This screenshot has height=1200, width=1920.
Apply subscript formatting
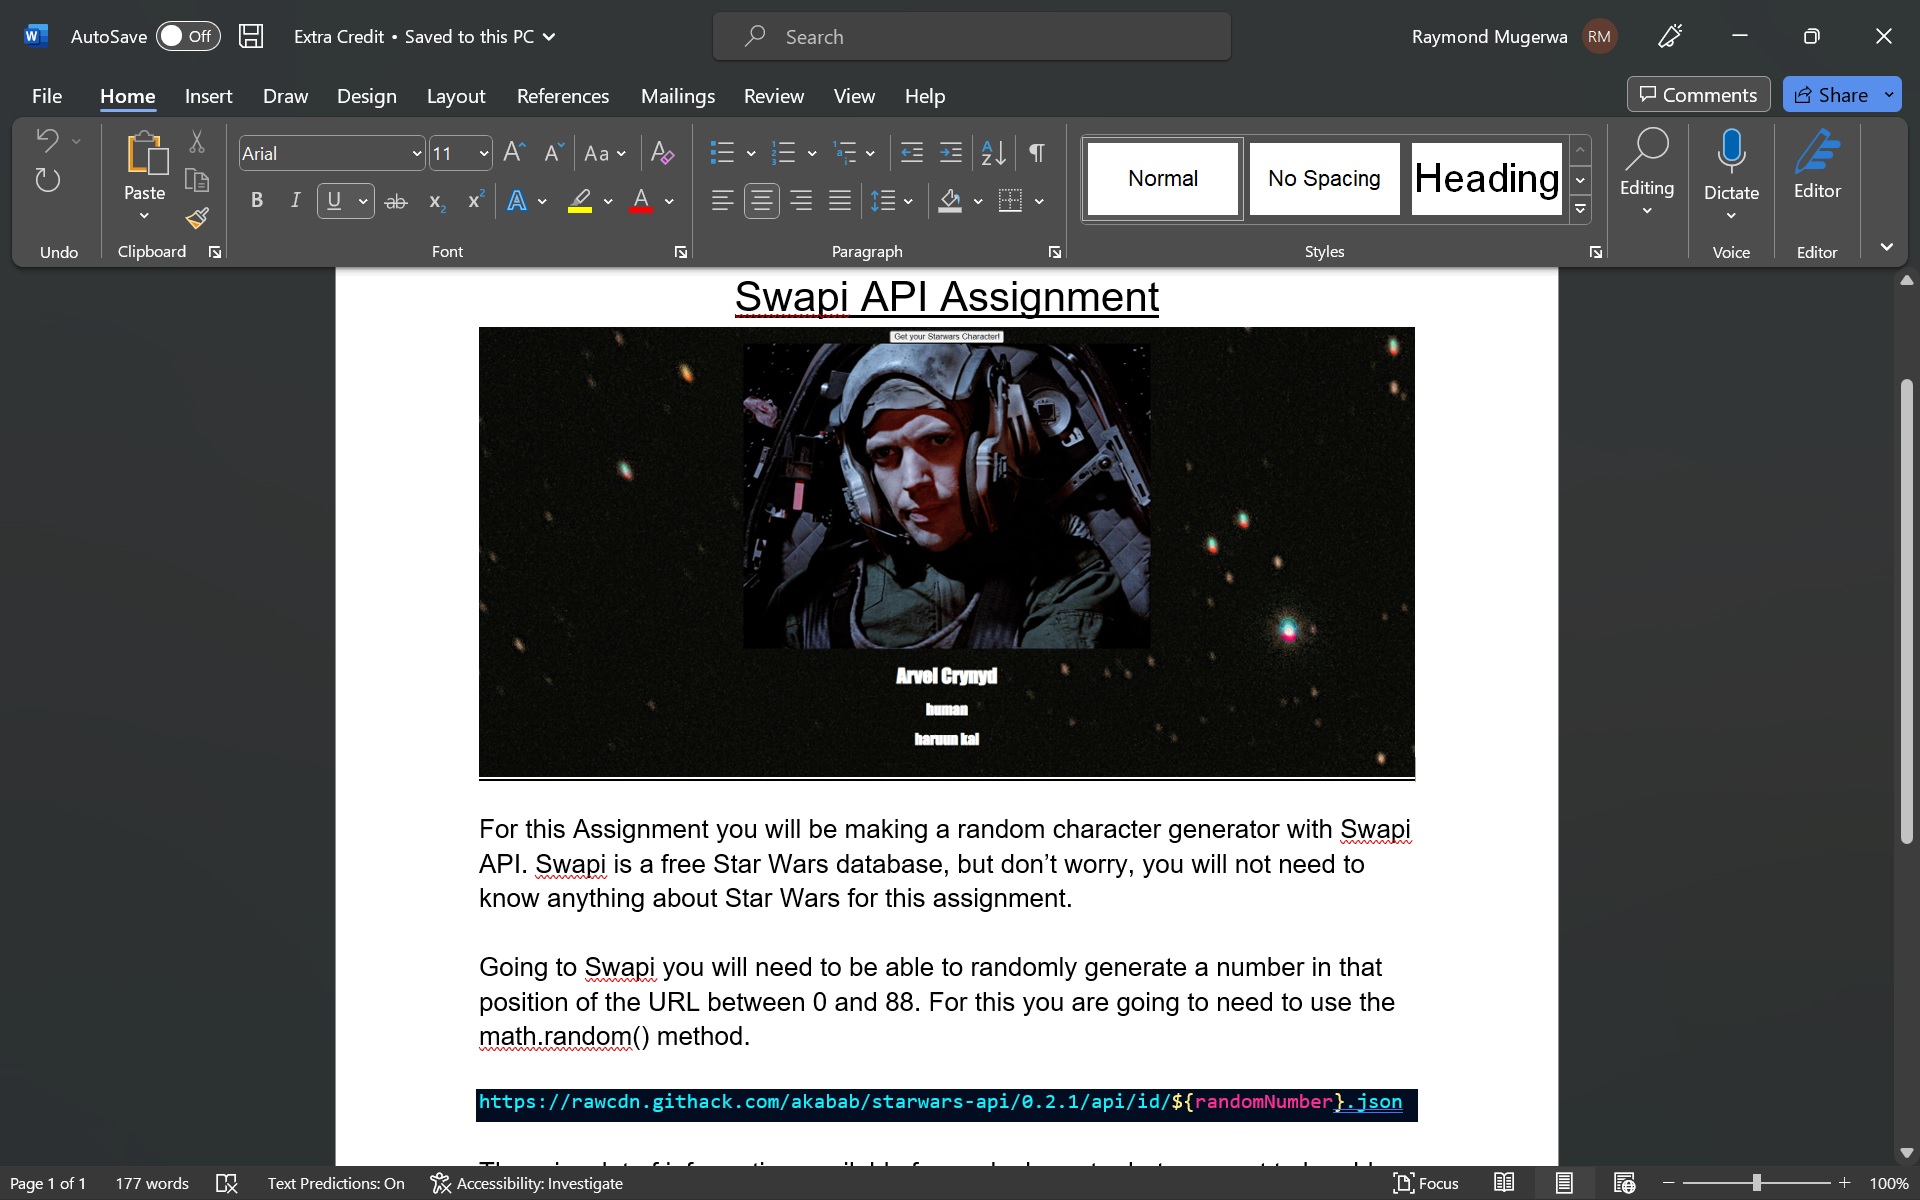tap(435, 201)
